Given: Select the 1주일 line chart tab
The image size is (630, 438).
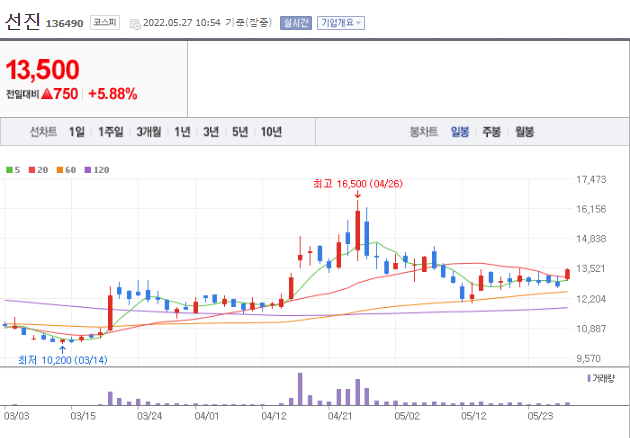Looking at the screenshot, I should pyautogui.click(x=111, y=132).
